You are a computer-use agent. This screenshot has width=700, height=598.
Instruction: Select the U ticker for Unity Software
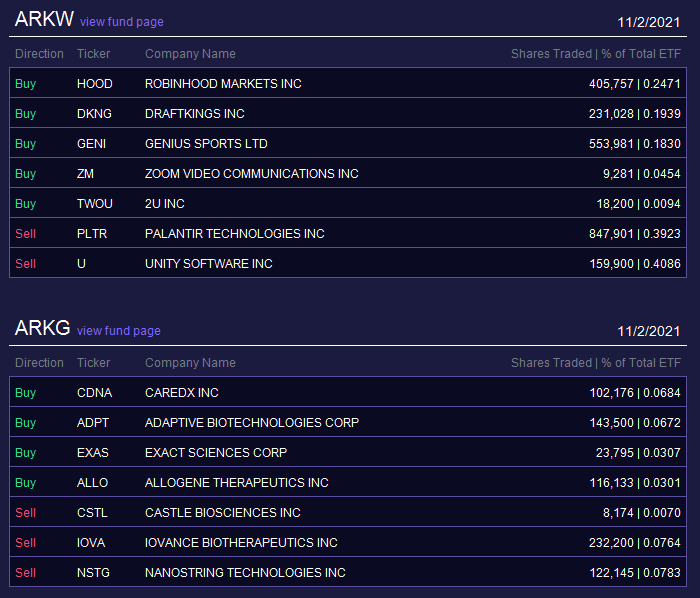[81, 264]
